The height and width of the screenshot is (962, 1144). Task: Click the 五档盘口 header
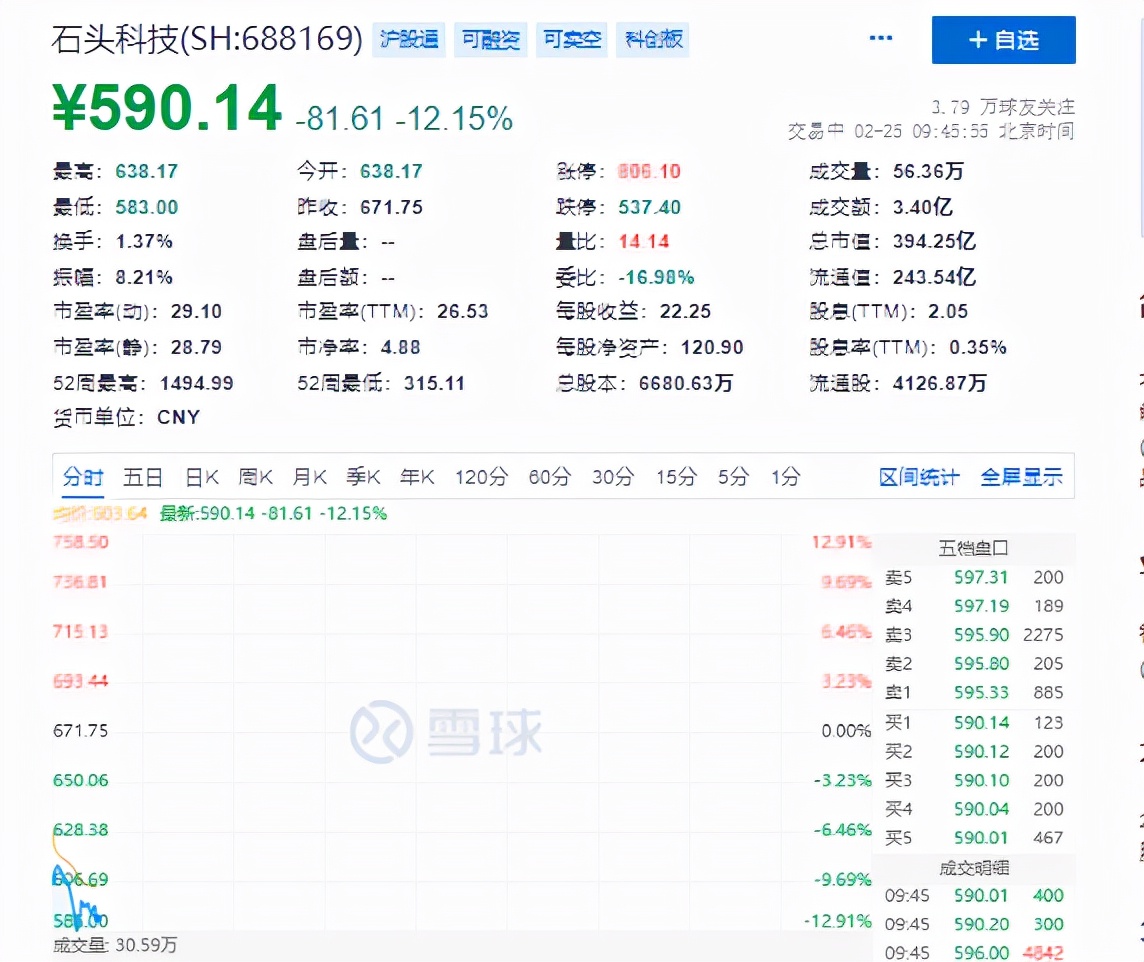pyautogui.click(x=973, y=548)
